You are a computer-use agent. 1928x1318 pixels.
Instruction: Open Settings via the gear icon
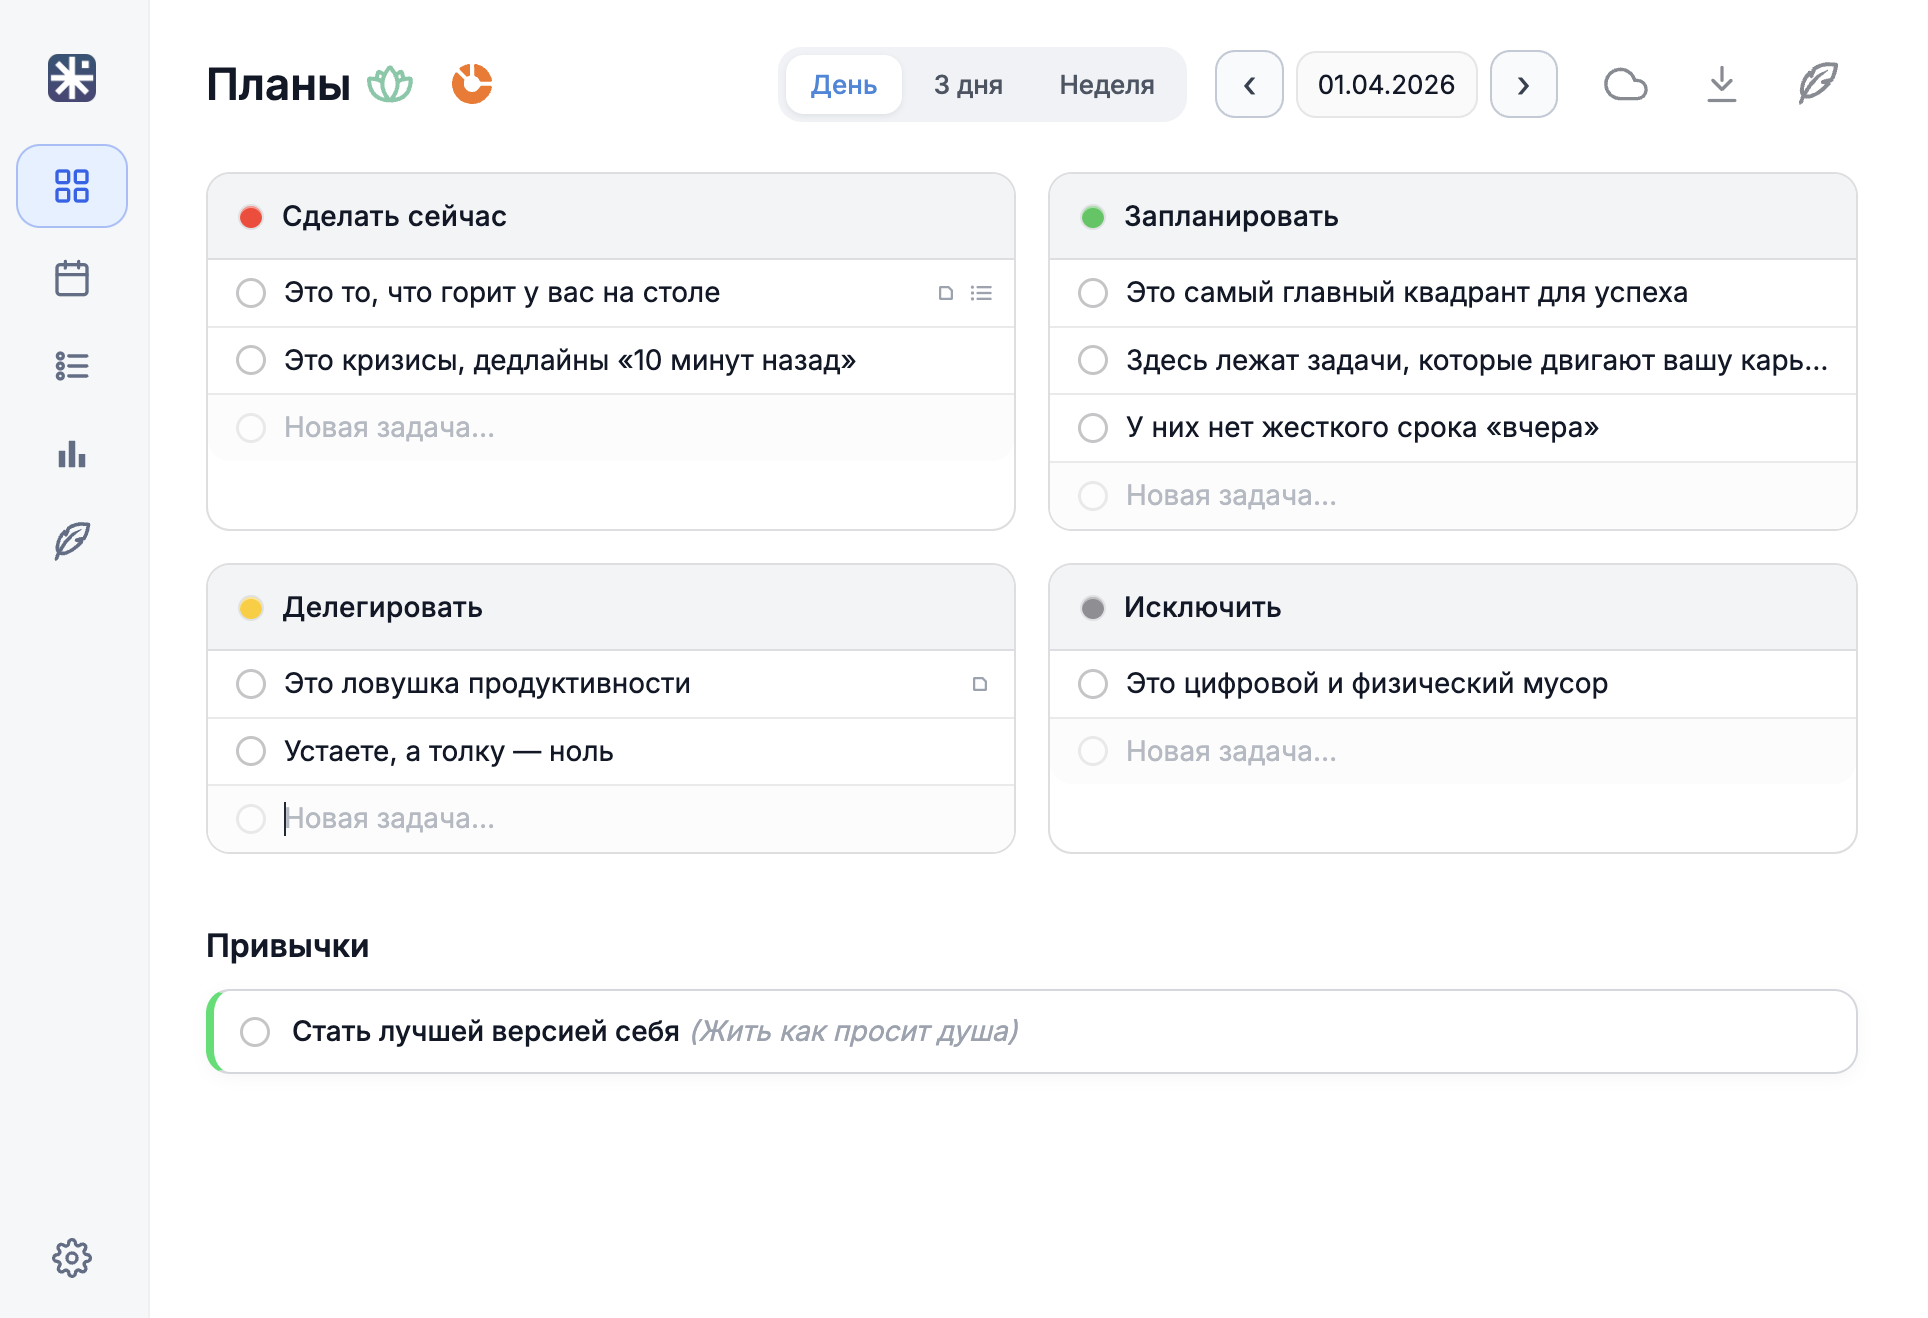[71, 1257]
